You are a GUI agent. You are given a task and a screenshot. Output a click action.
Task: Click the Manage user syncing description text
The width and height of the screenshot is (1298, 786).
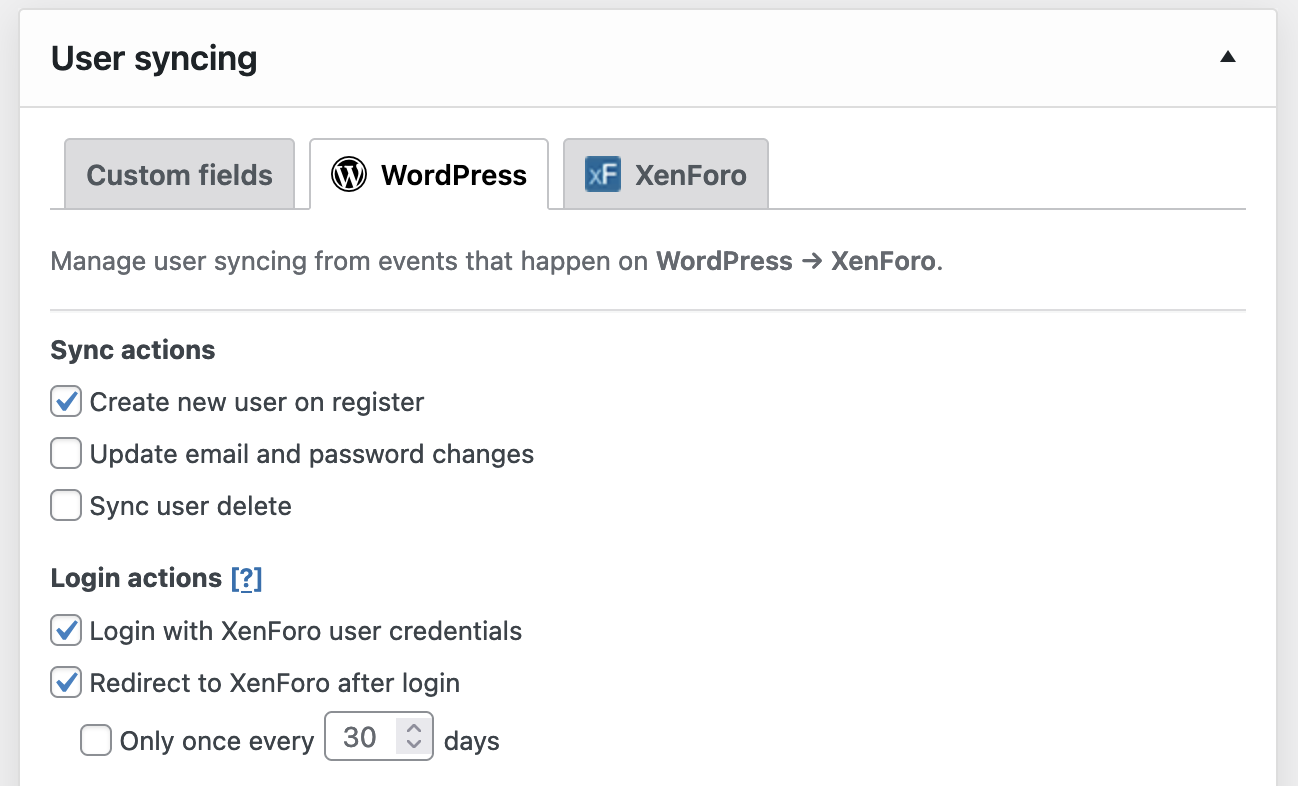pos(497,262)
